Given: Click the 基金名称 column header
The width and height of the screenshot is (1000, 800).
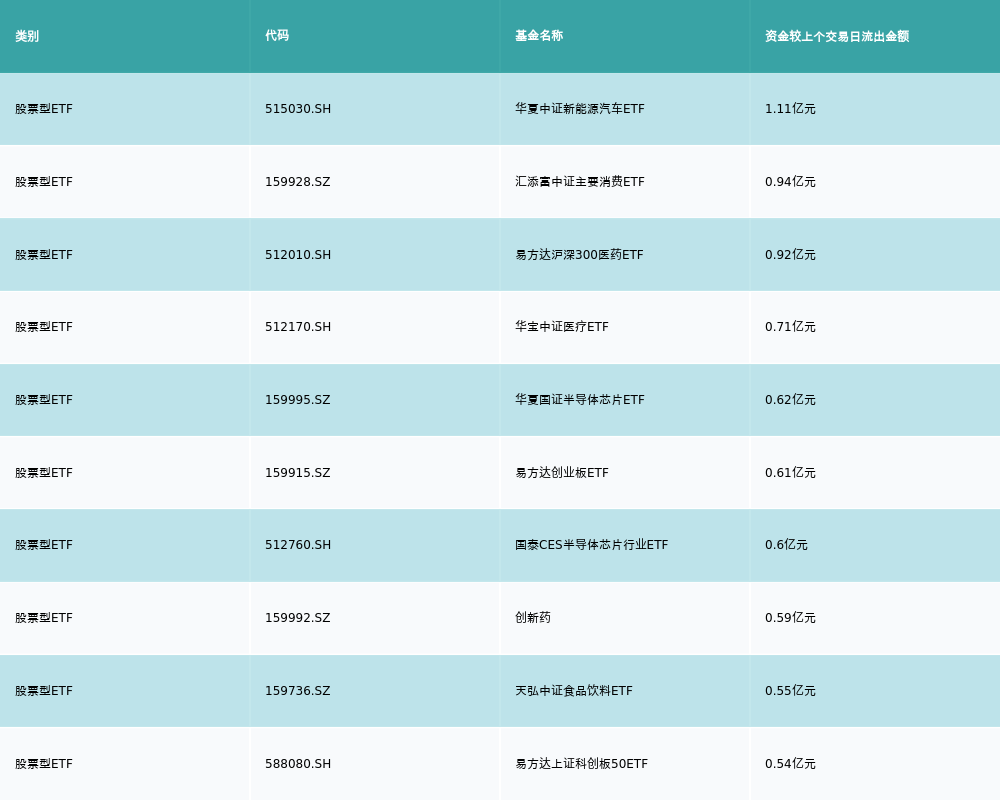Looking at the screenshot, I should 539,36.
